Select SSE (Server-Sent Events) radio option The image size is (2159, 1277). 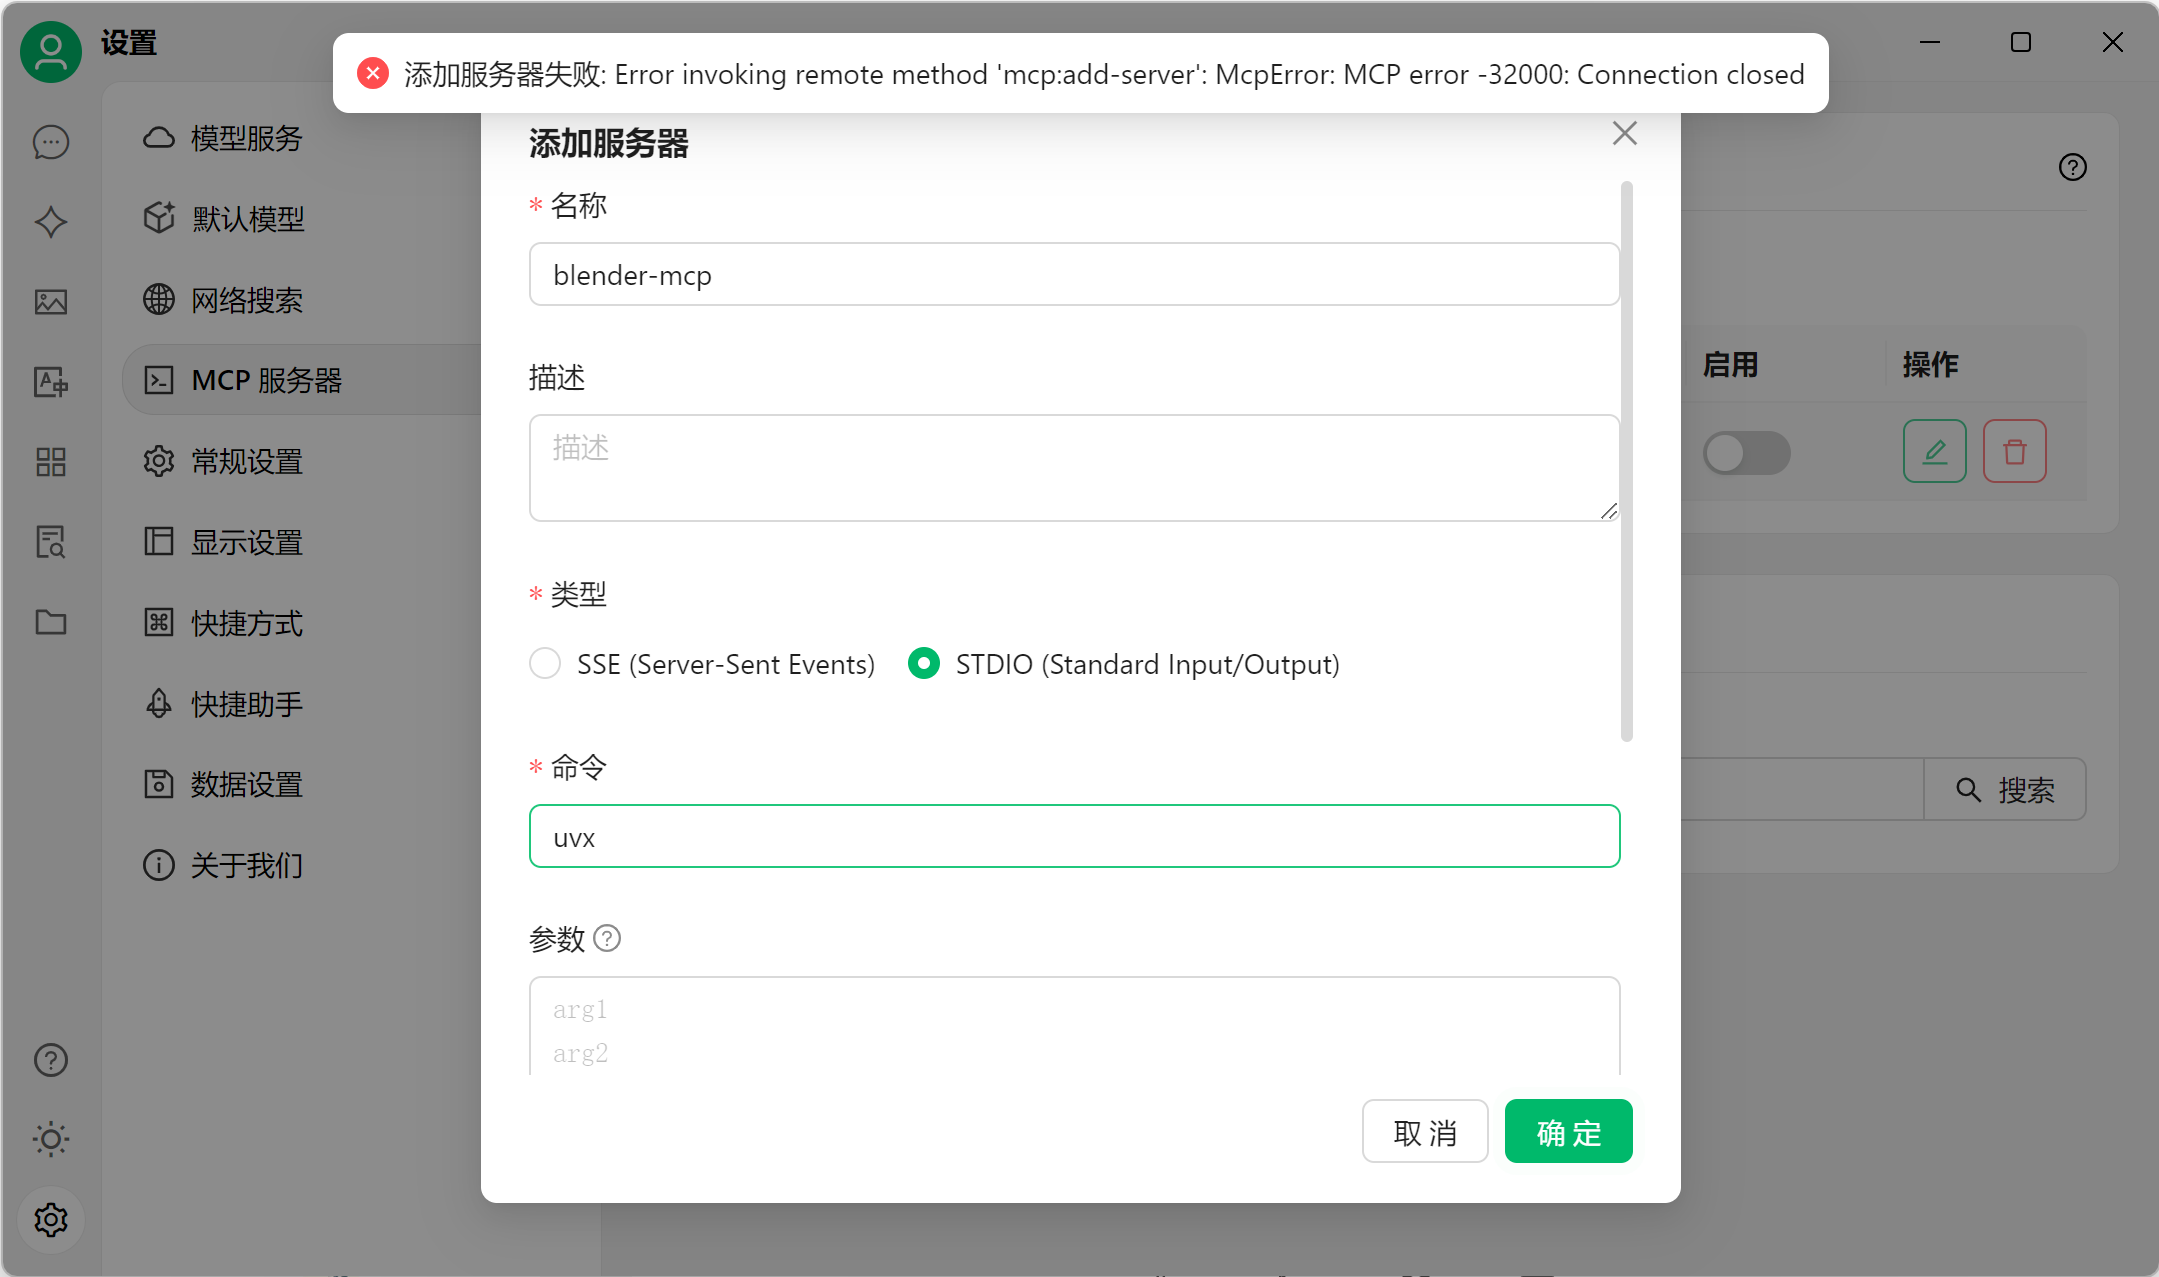[545, 663]
